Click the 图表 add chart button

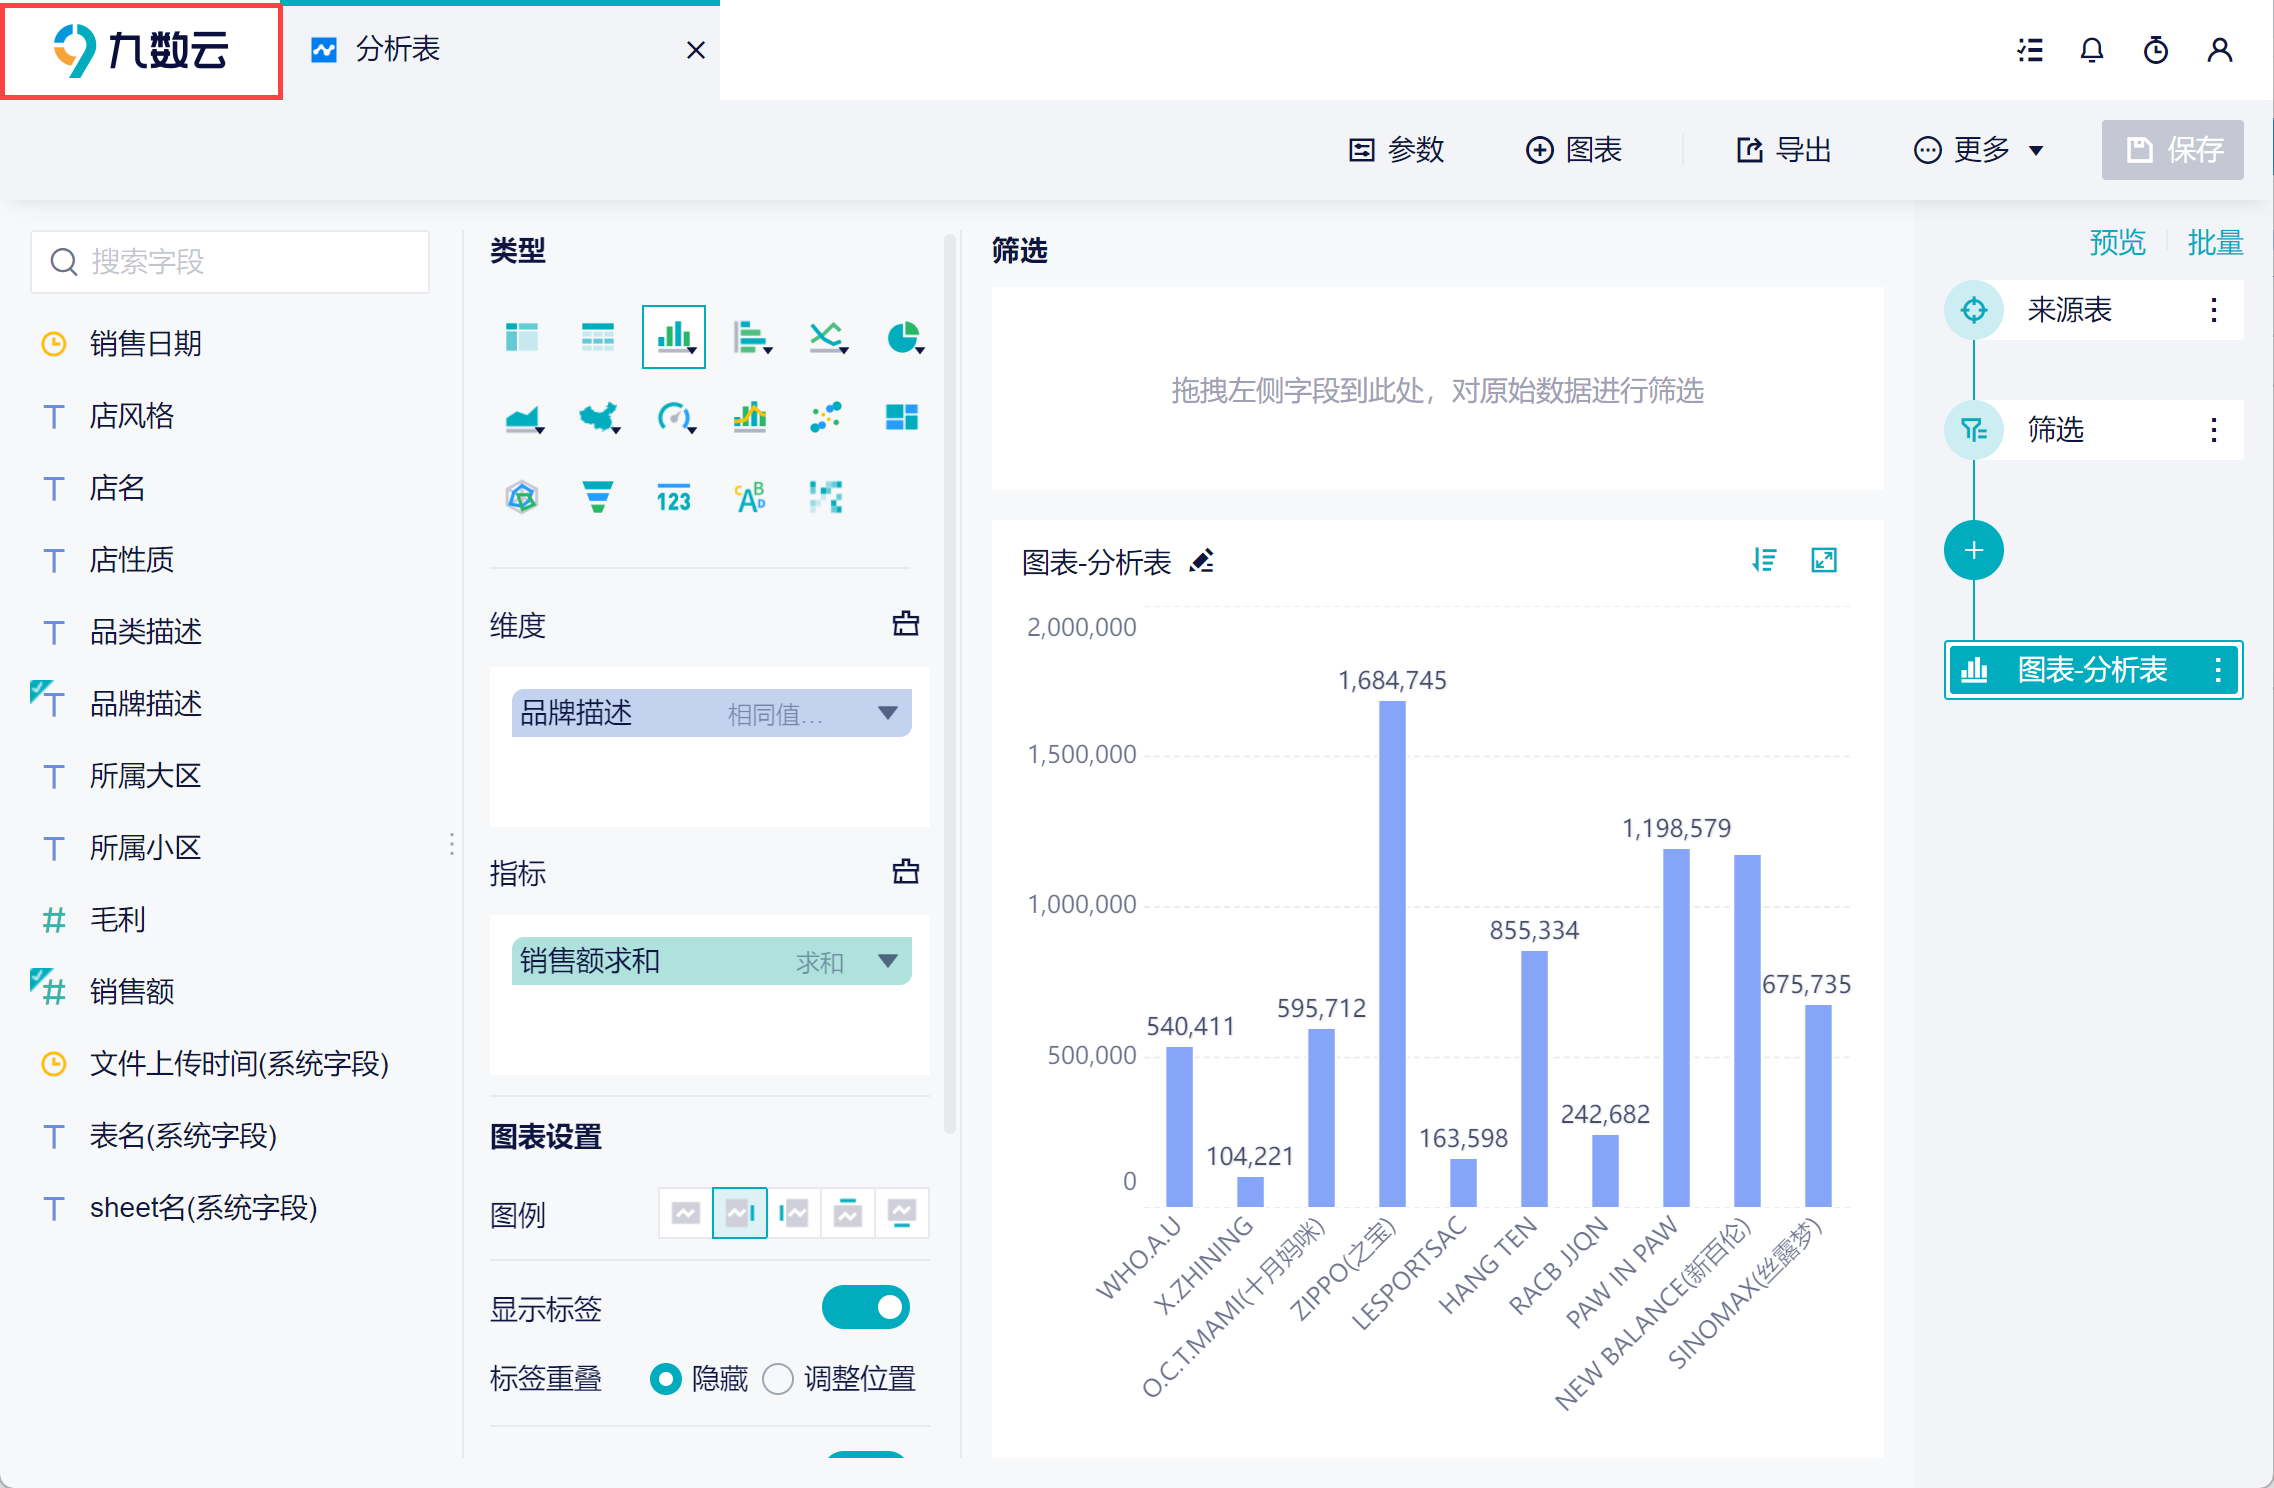coord(1574,150)
